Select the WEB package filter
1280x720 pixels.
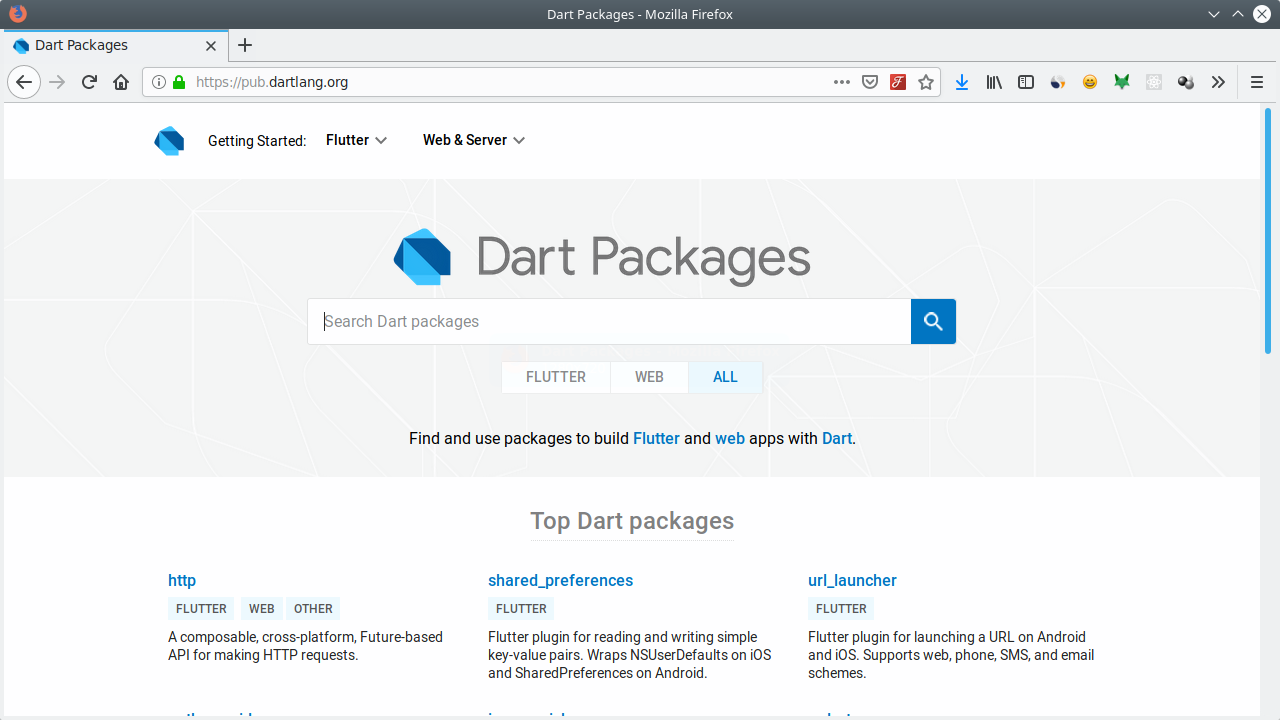click(649, 377)
